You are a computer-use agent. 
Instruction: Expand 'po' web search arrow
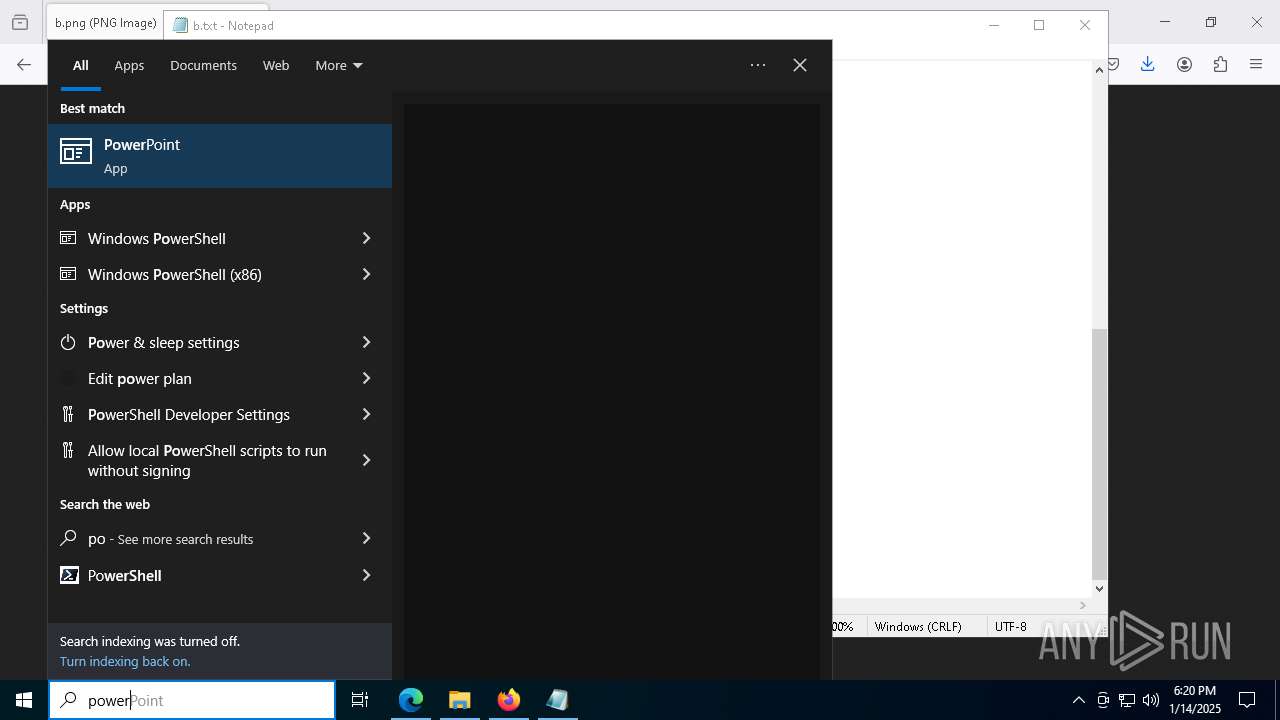click(366, 538)
